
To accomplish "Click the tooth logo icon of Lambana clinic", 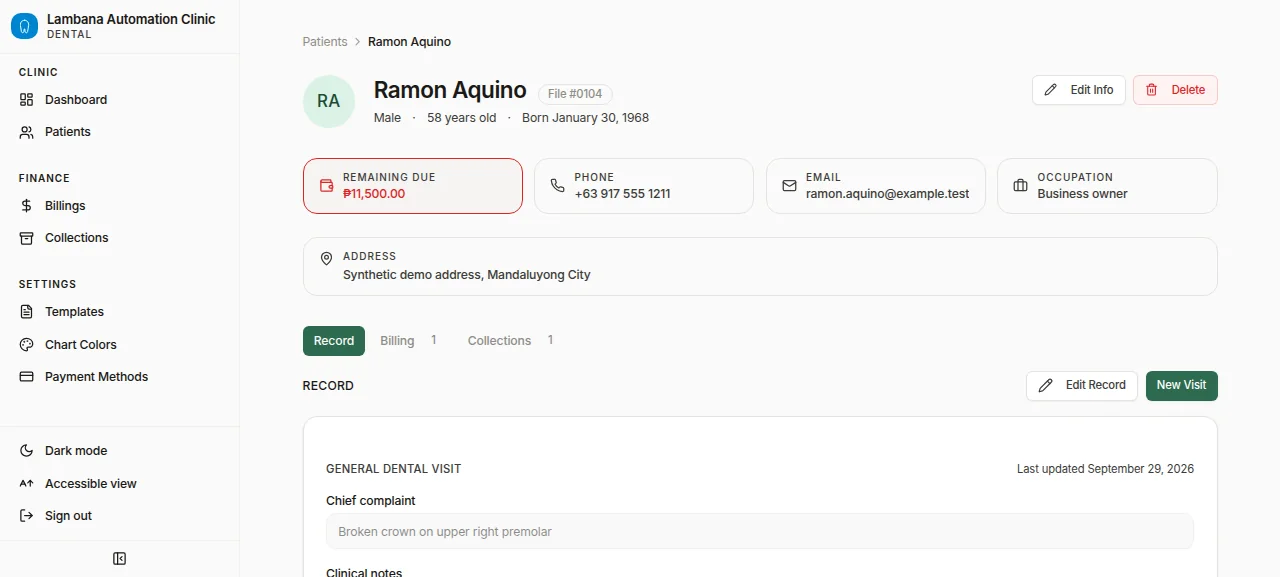I will pyautogui.click(x=24, y=26).
